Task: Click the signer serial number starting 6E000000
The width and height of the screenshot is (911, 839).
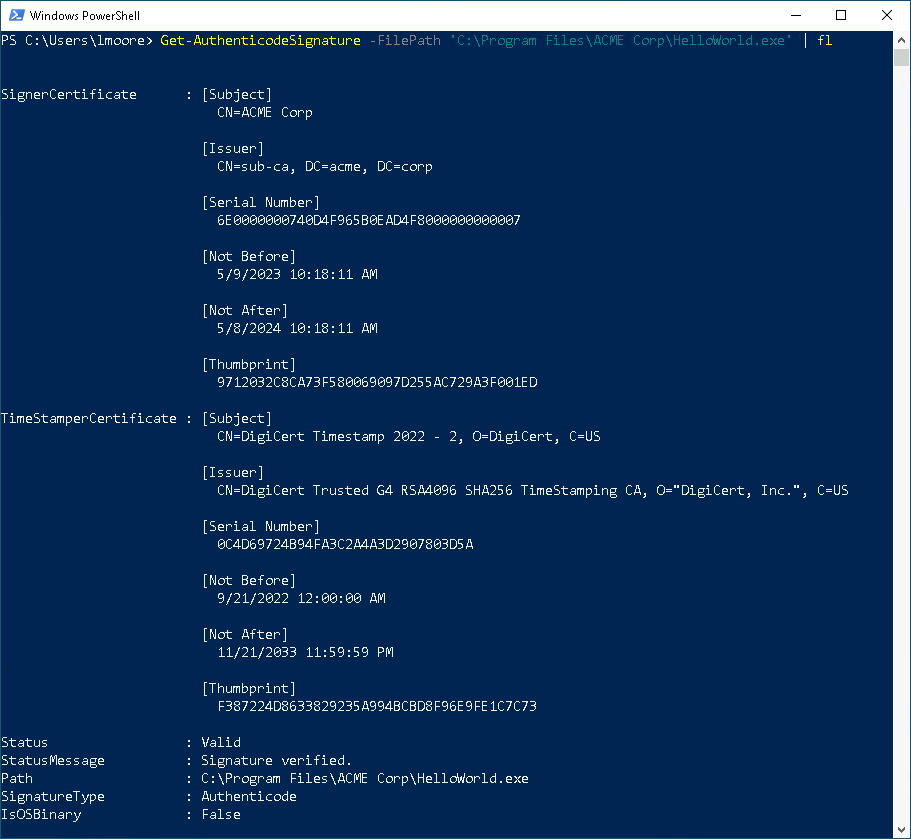Action: (368, 220)
